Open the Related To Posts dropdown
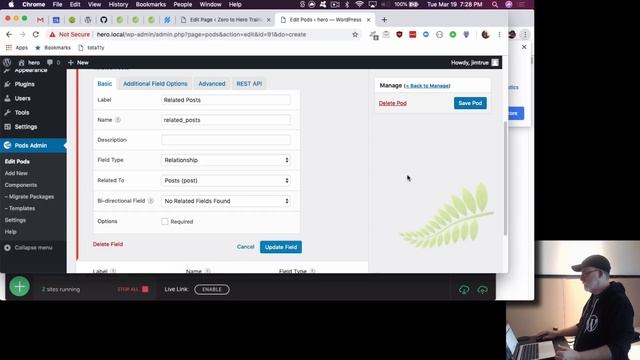 pos(226,180)
